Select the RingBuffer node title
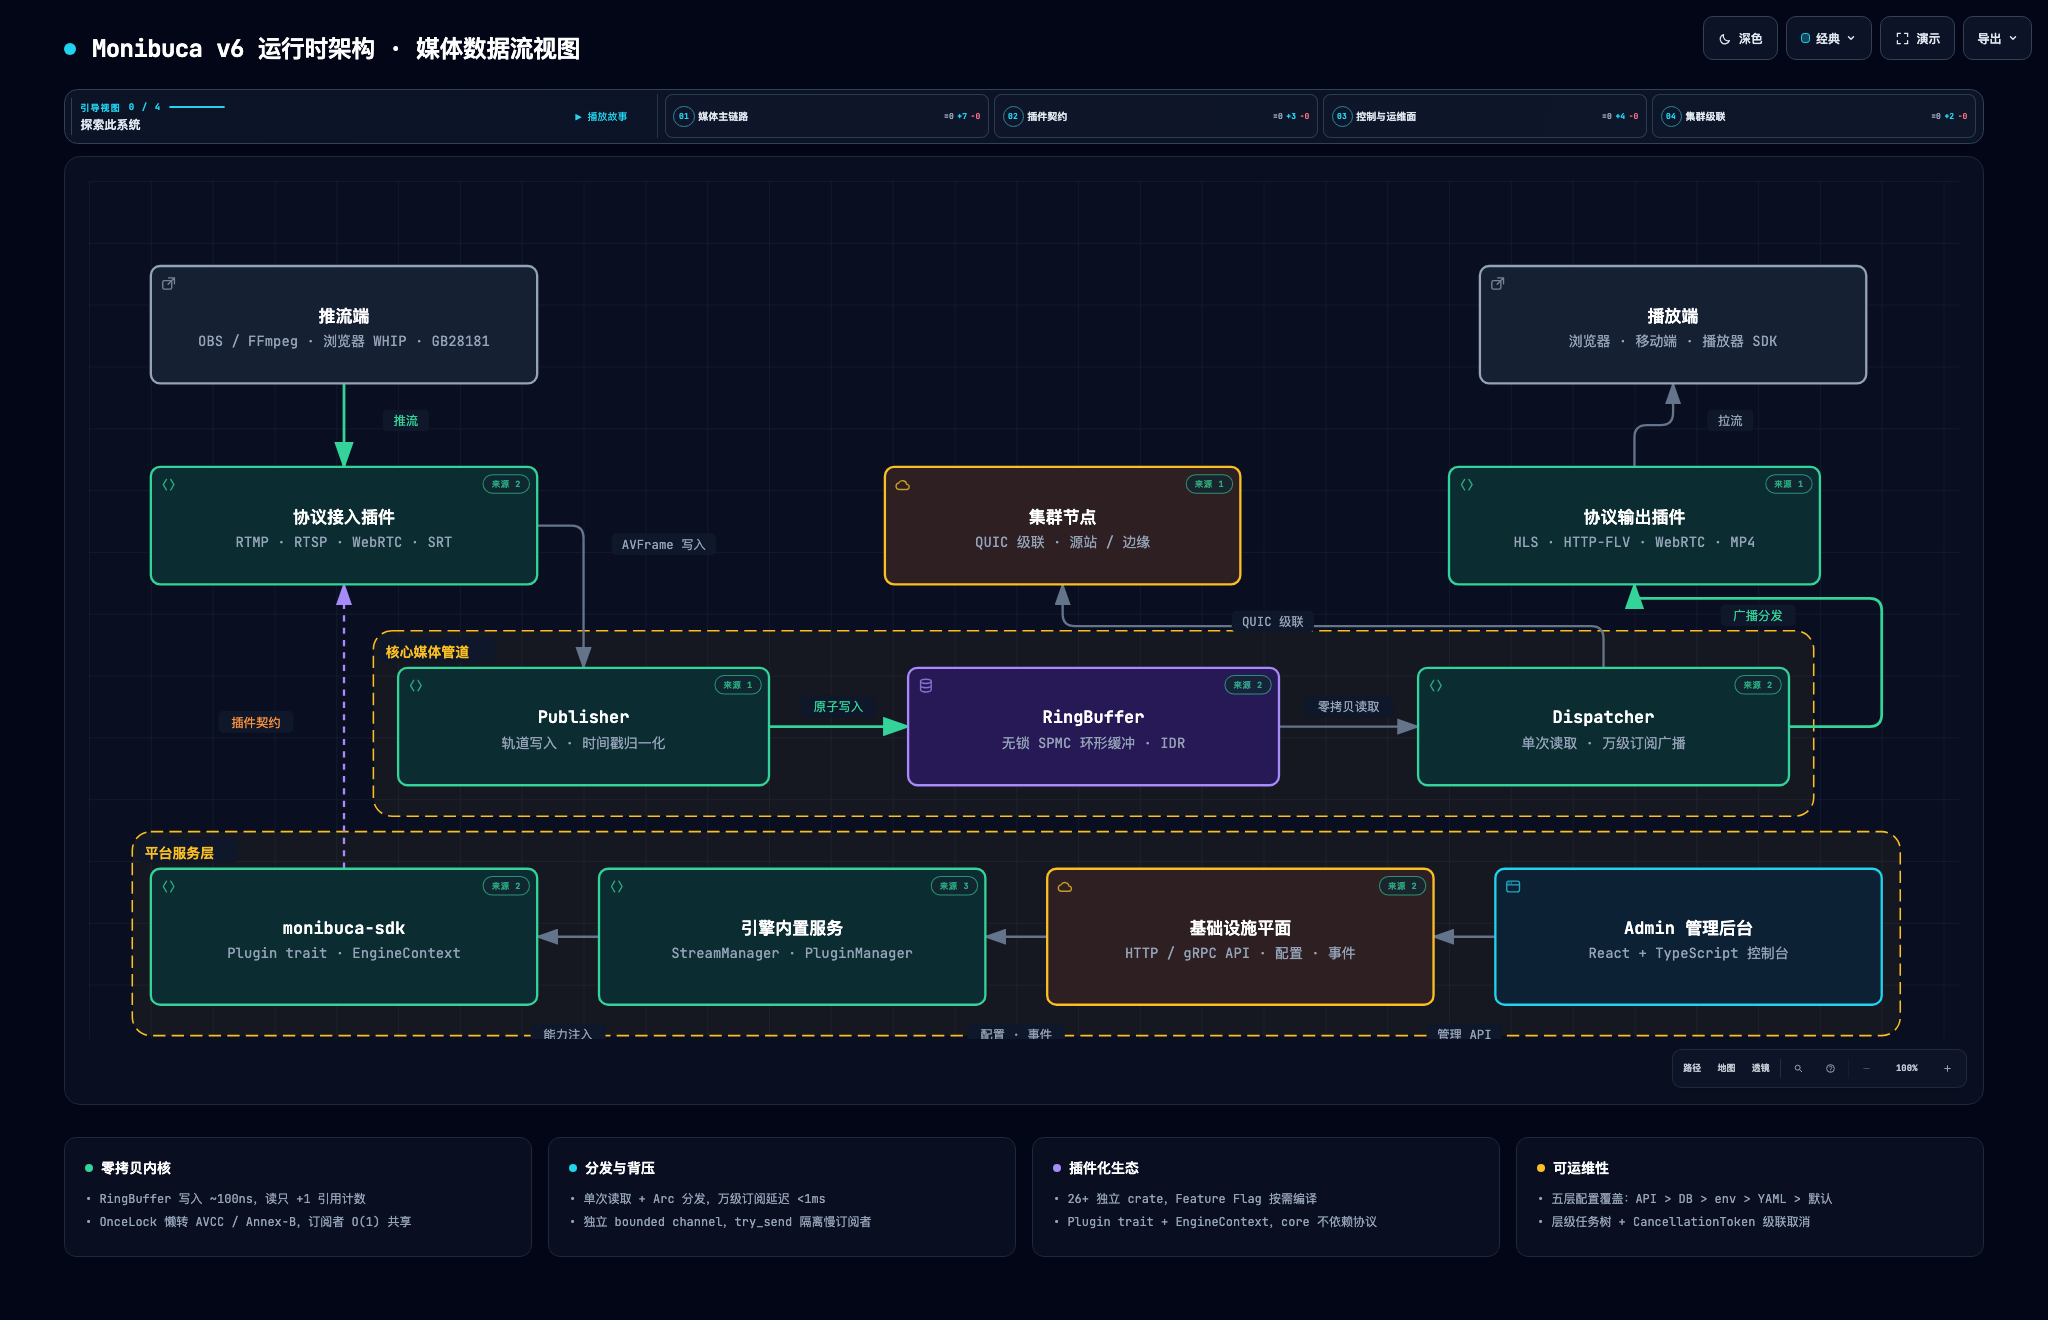This screenshot has height=1320, width=2048. tap(1093, 717)
